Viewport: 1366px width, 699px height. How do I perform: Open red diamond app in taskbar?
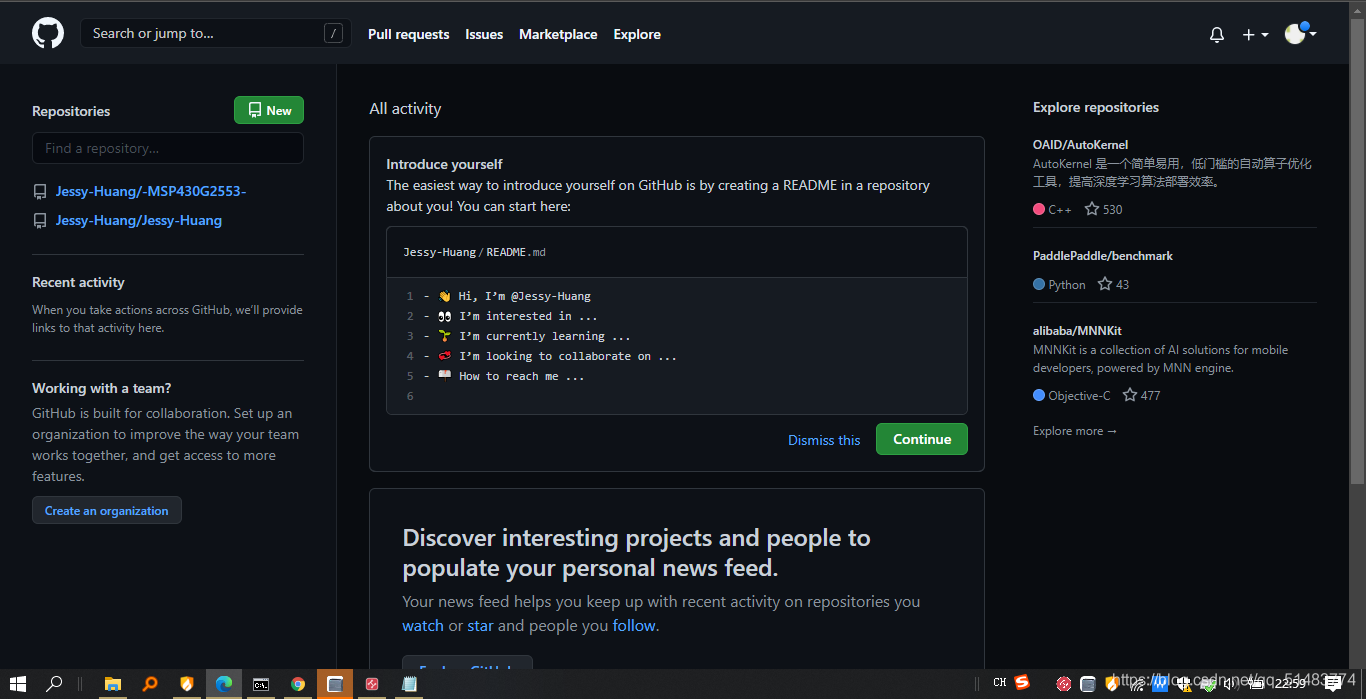pos(372,684)
